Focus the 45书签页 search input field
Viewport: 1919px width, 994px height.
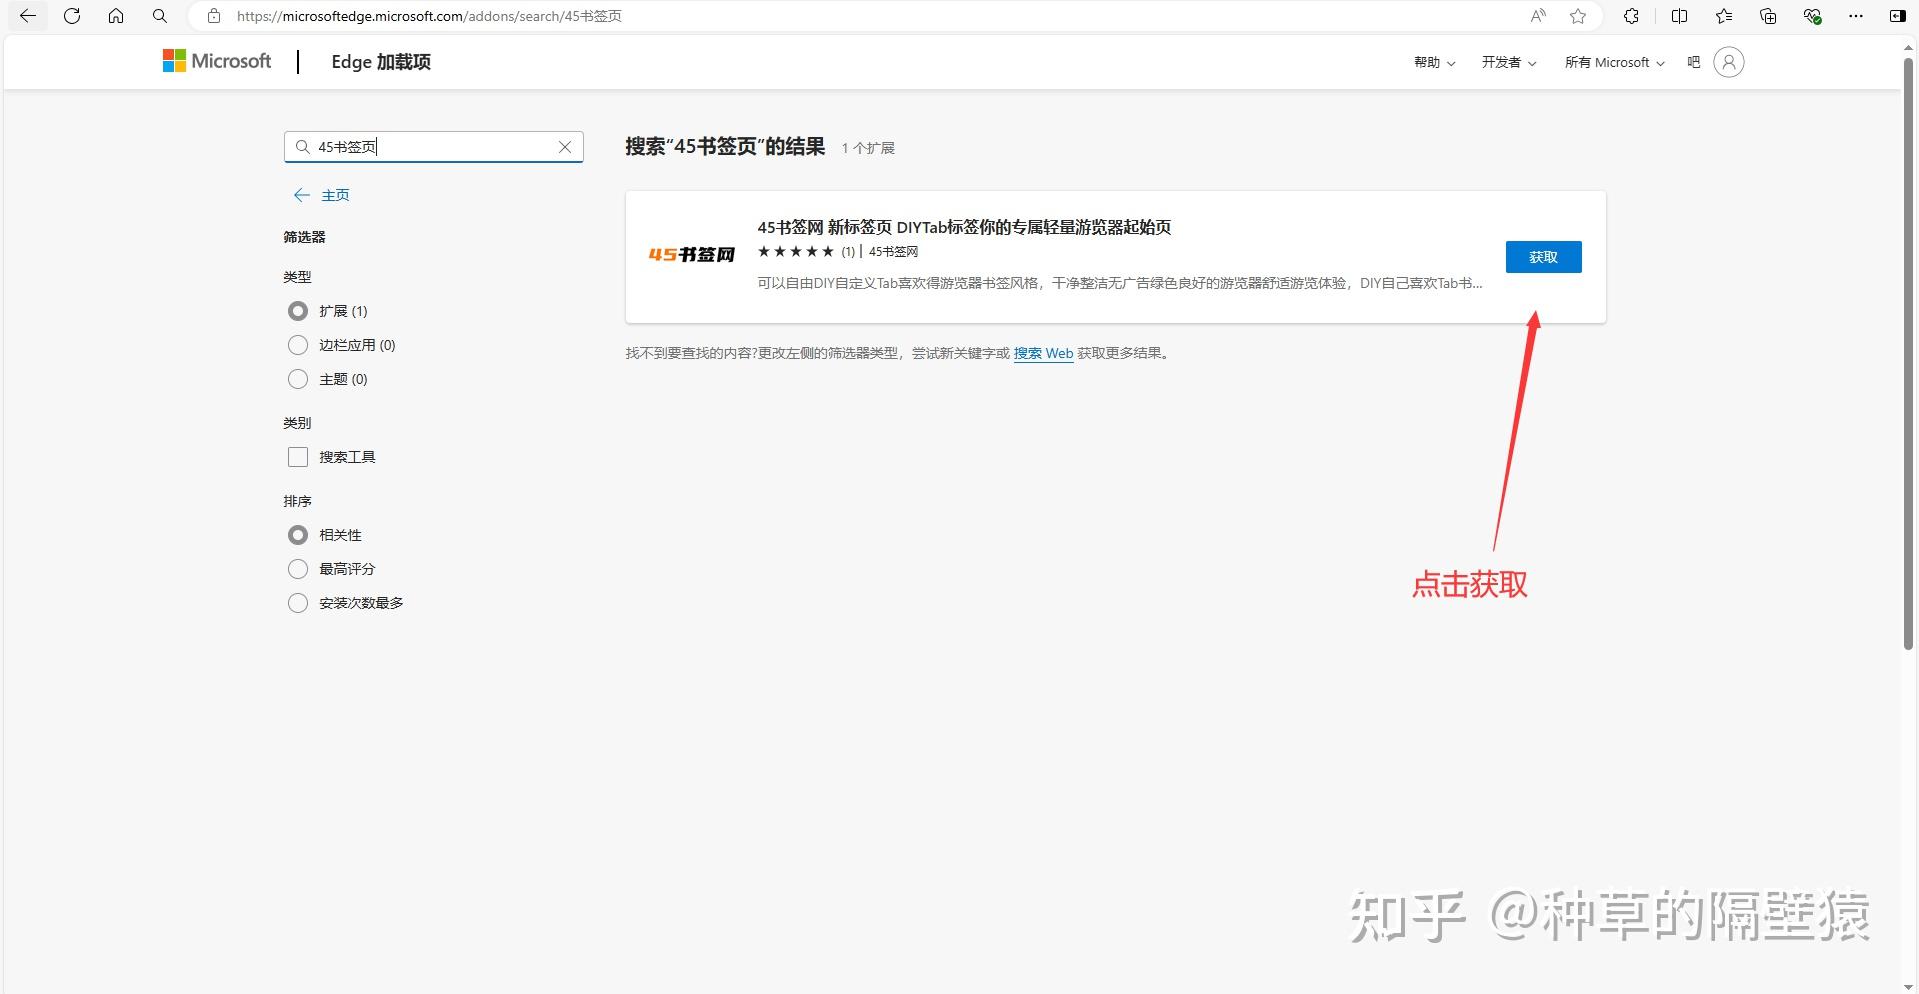click(434, 147)
